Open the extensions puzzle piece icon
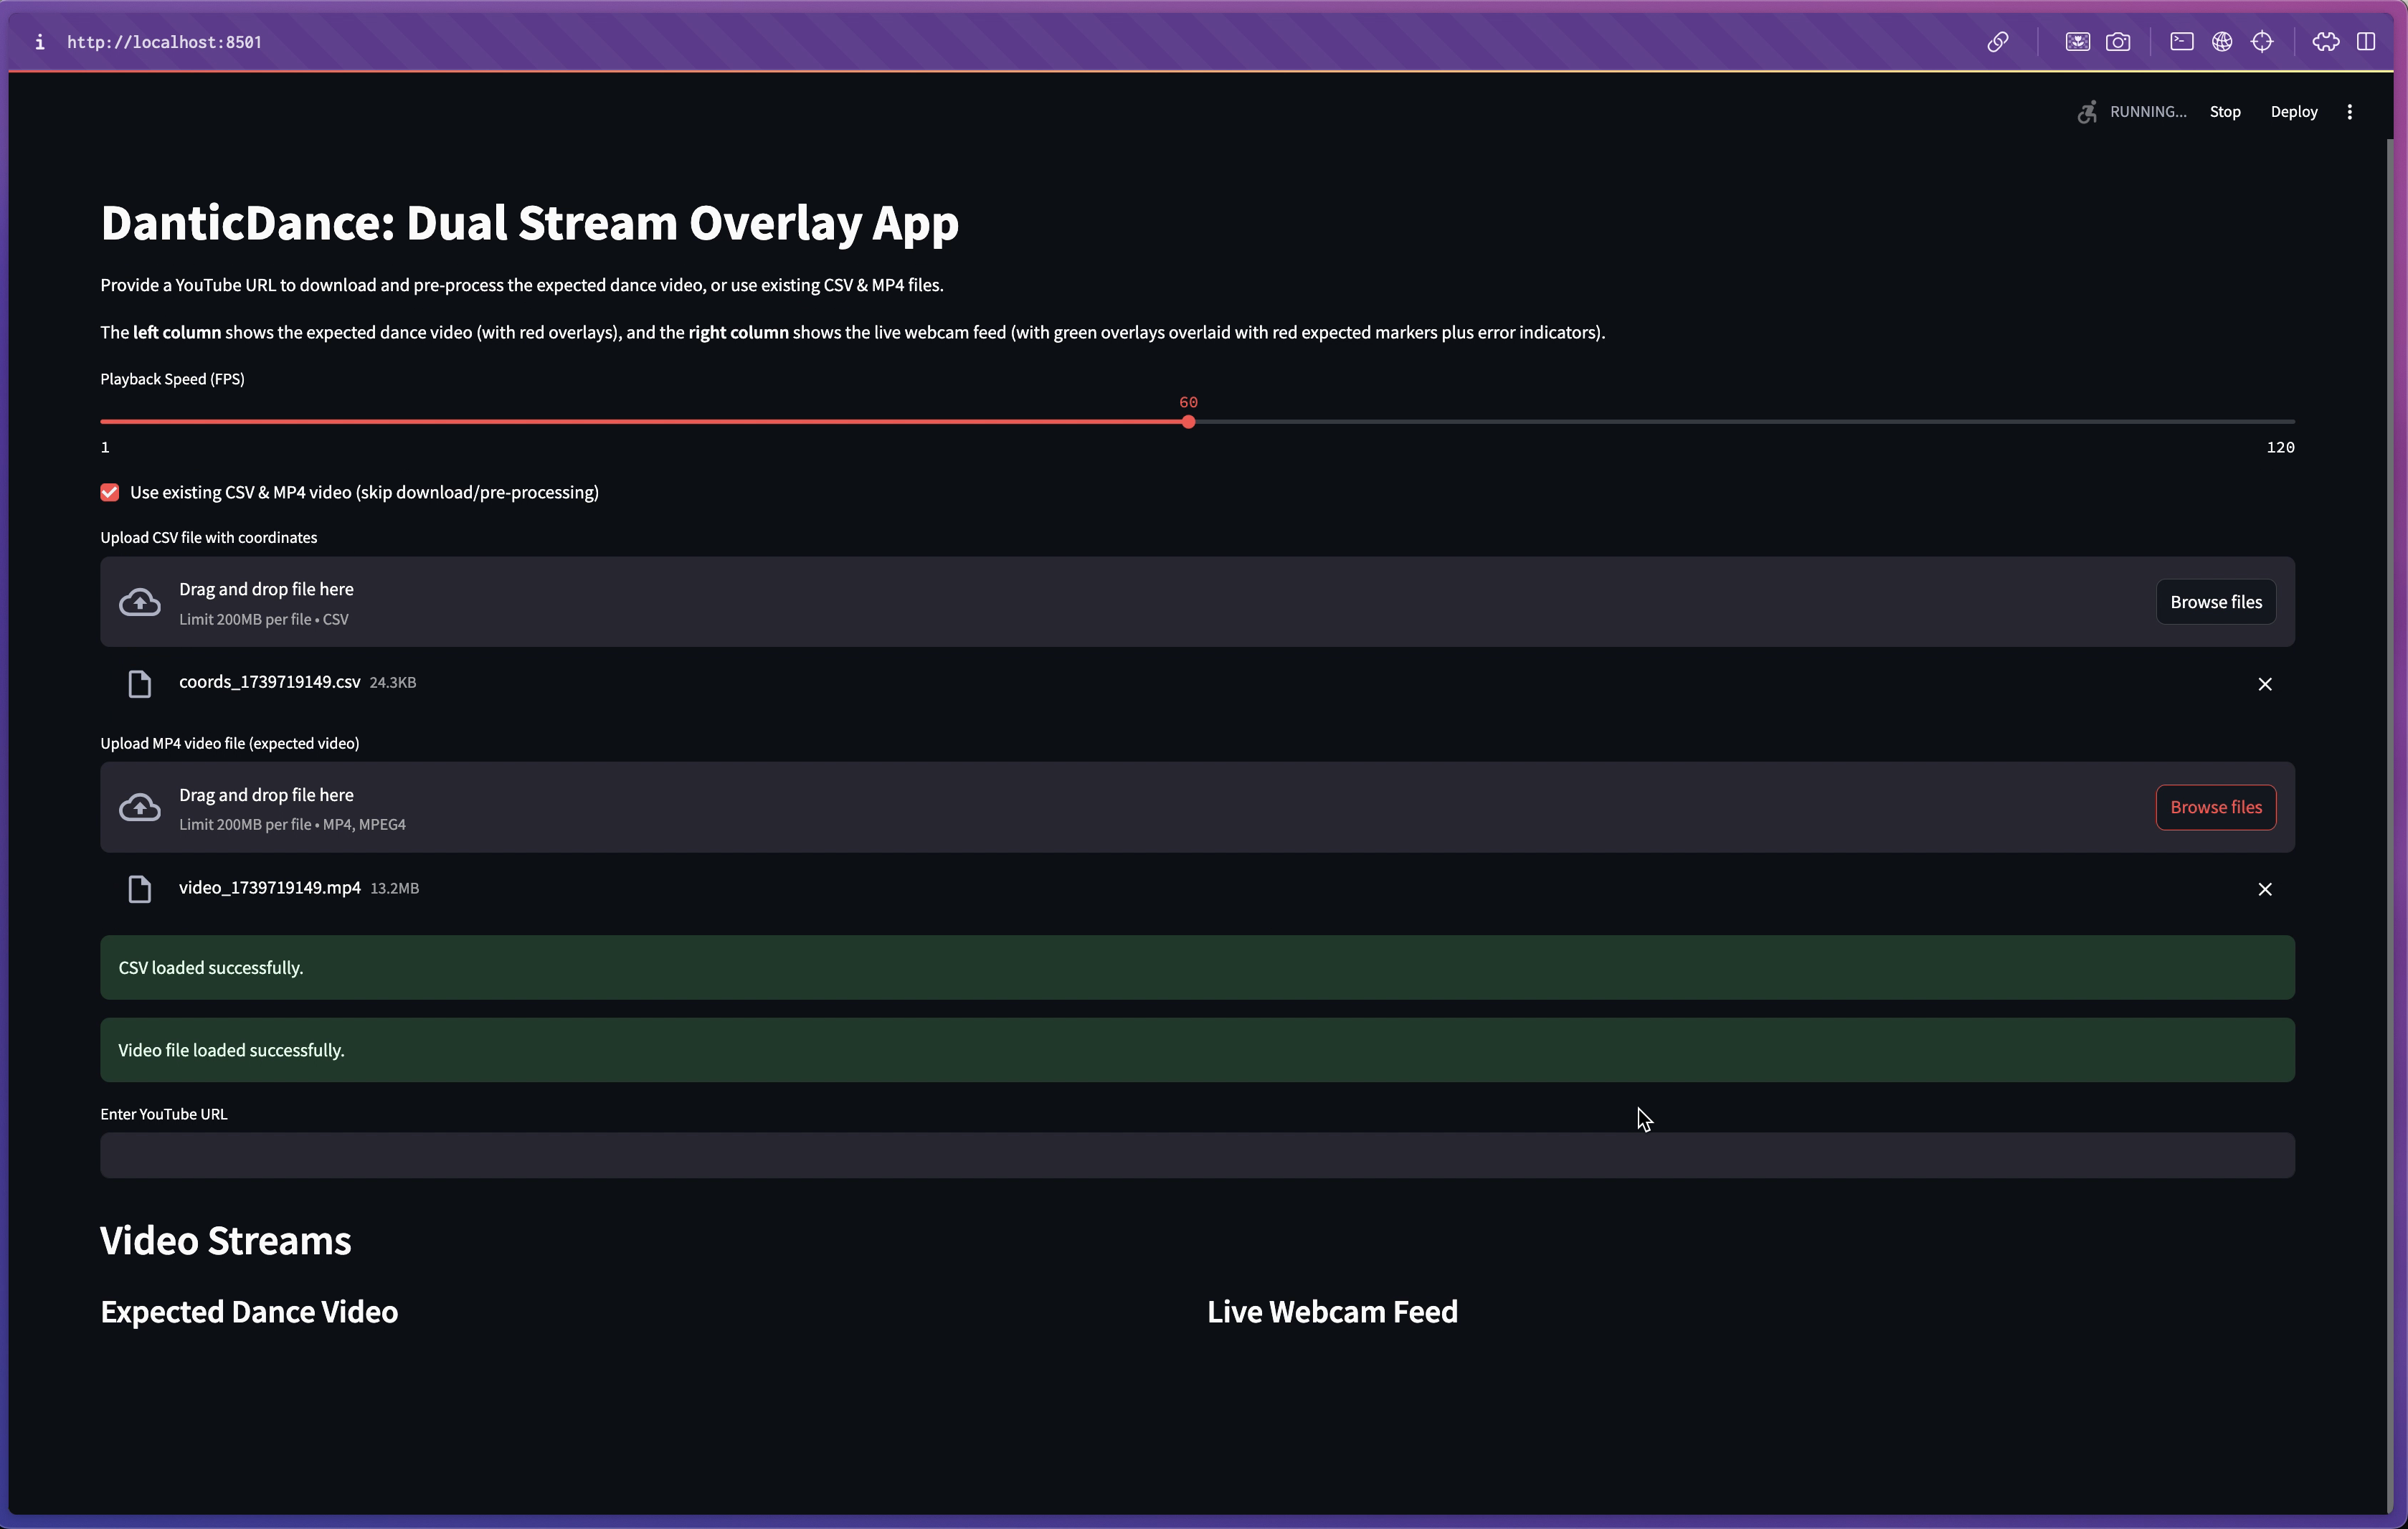Image resolution: width=2408 pixels, height=1529 pixels. [x=2325, y=42]
